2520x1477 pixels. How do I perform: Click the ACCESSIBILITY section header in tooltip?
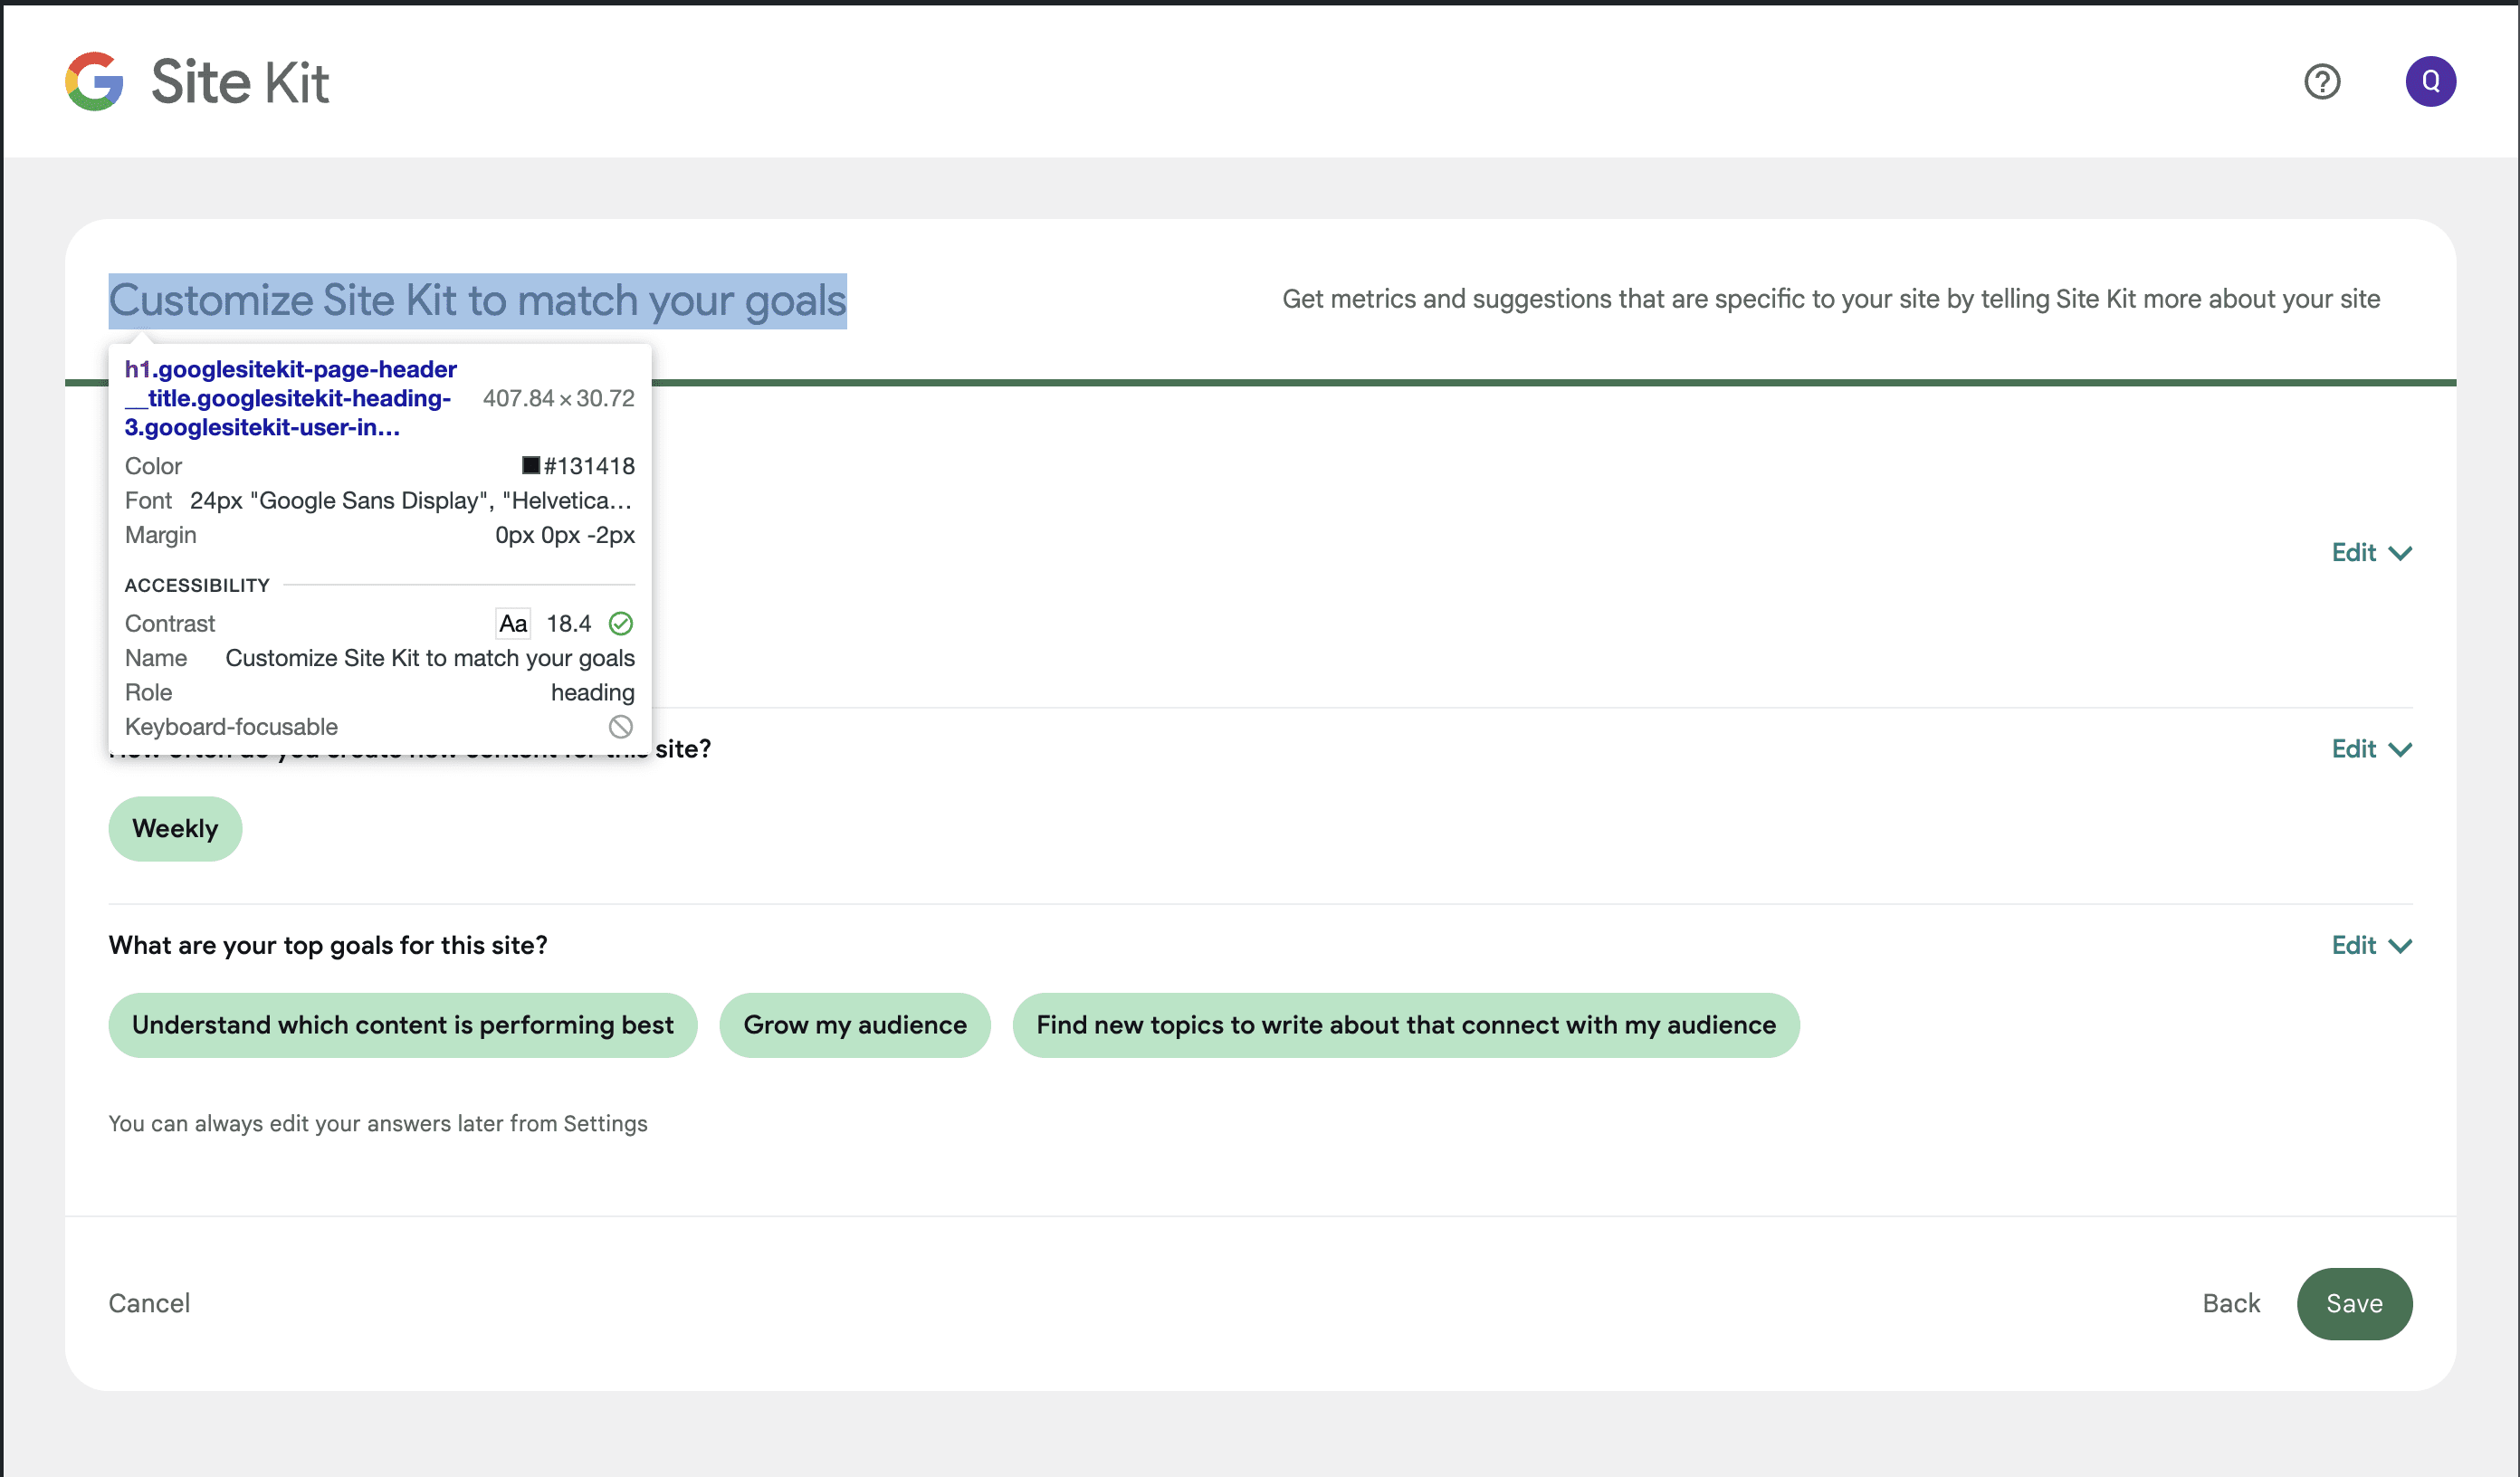(x=197, y=585)
